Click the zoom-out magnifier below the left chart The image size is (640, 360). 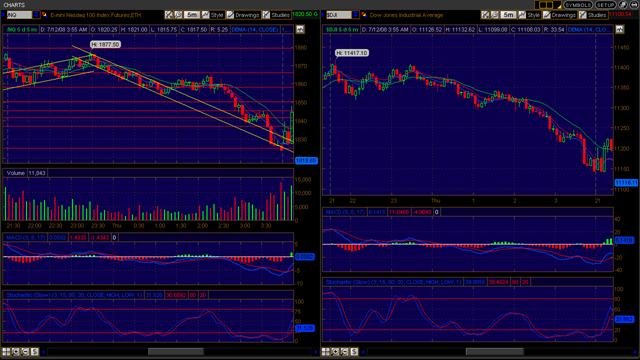(x=25, y=351)
